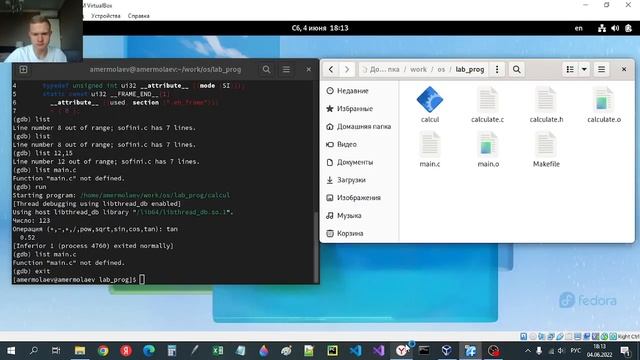The image size is (640, 360).
Task: Click the power icon in the GNOME top bar
Action: pyautogui.click(x=629, y=28)
